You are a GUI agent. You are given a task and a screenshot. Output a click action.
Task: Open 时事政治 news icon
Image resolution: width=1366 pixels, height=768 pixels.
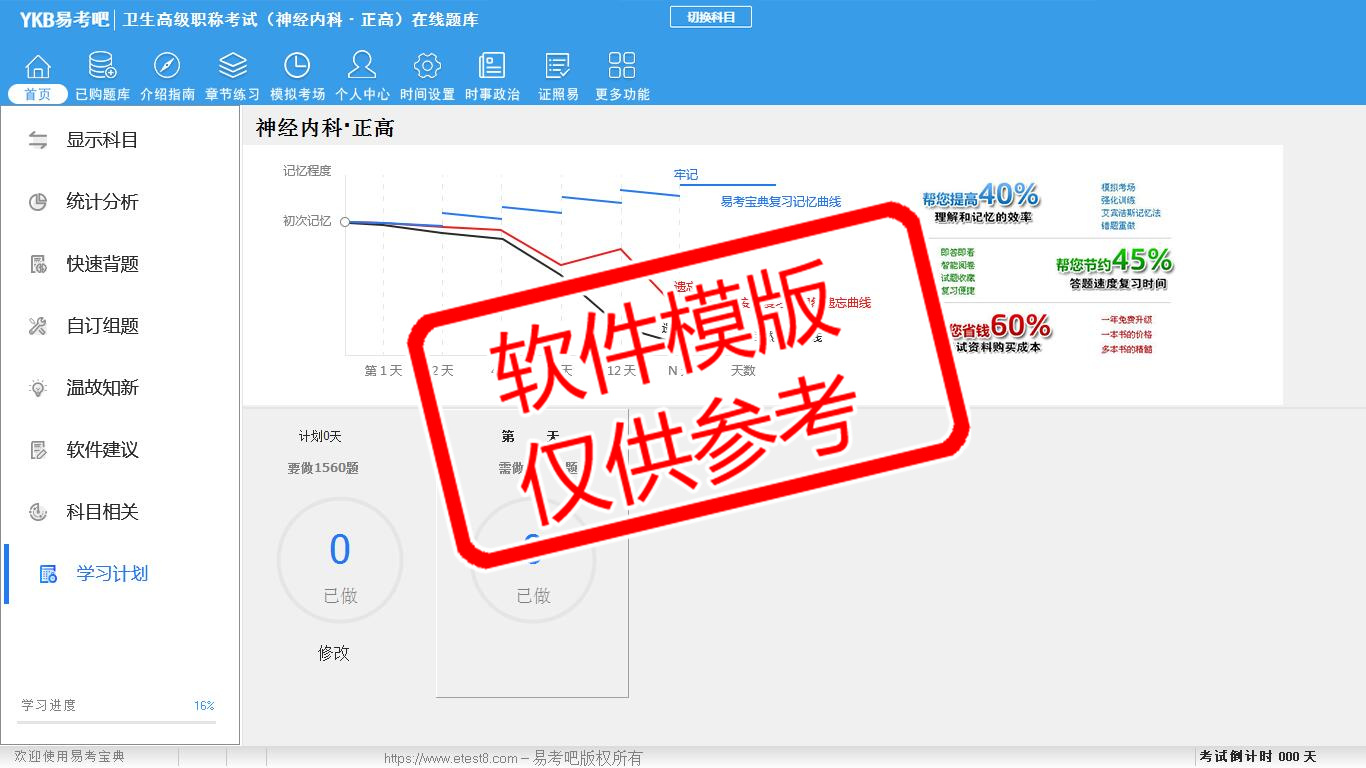(492, 67)
